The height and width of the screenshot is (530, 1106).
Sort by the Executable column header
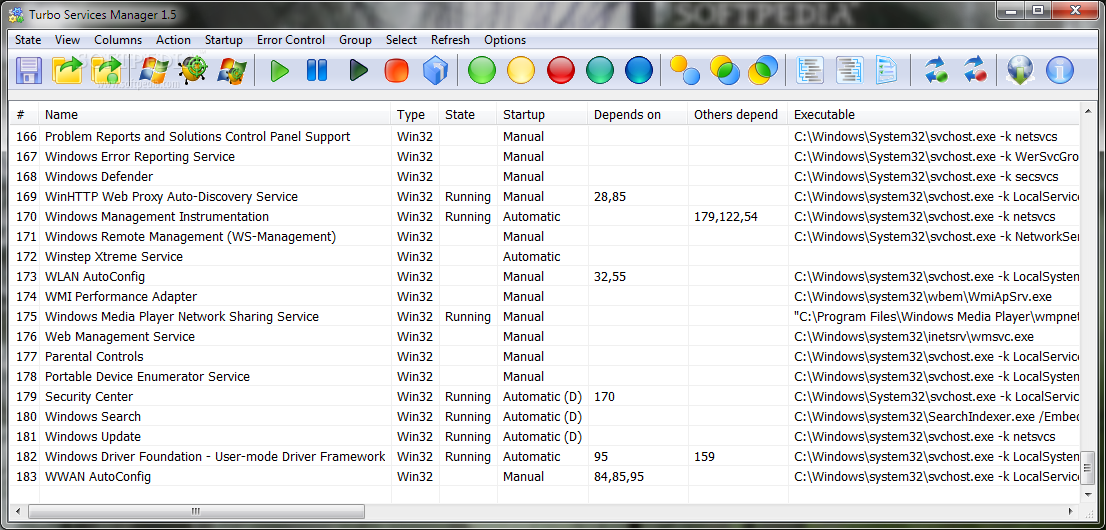[934, 114]
